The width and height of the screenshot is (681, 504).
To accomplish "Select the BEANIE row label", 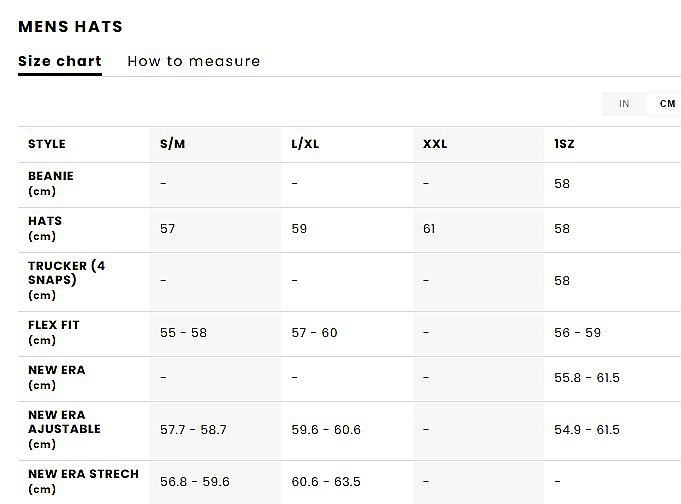I will (x=51, y=183).
